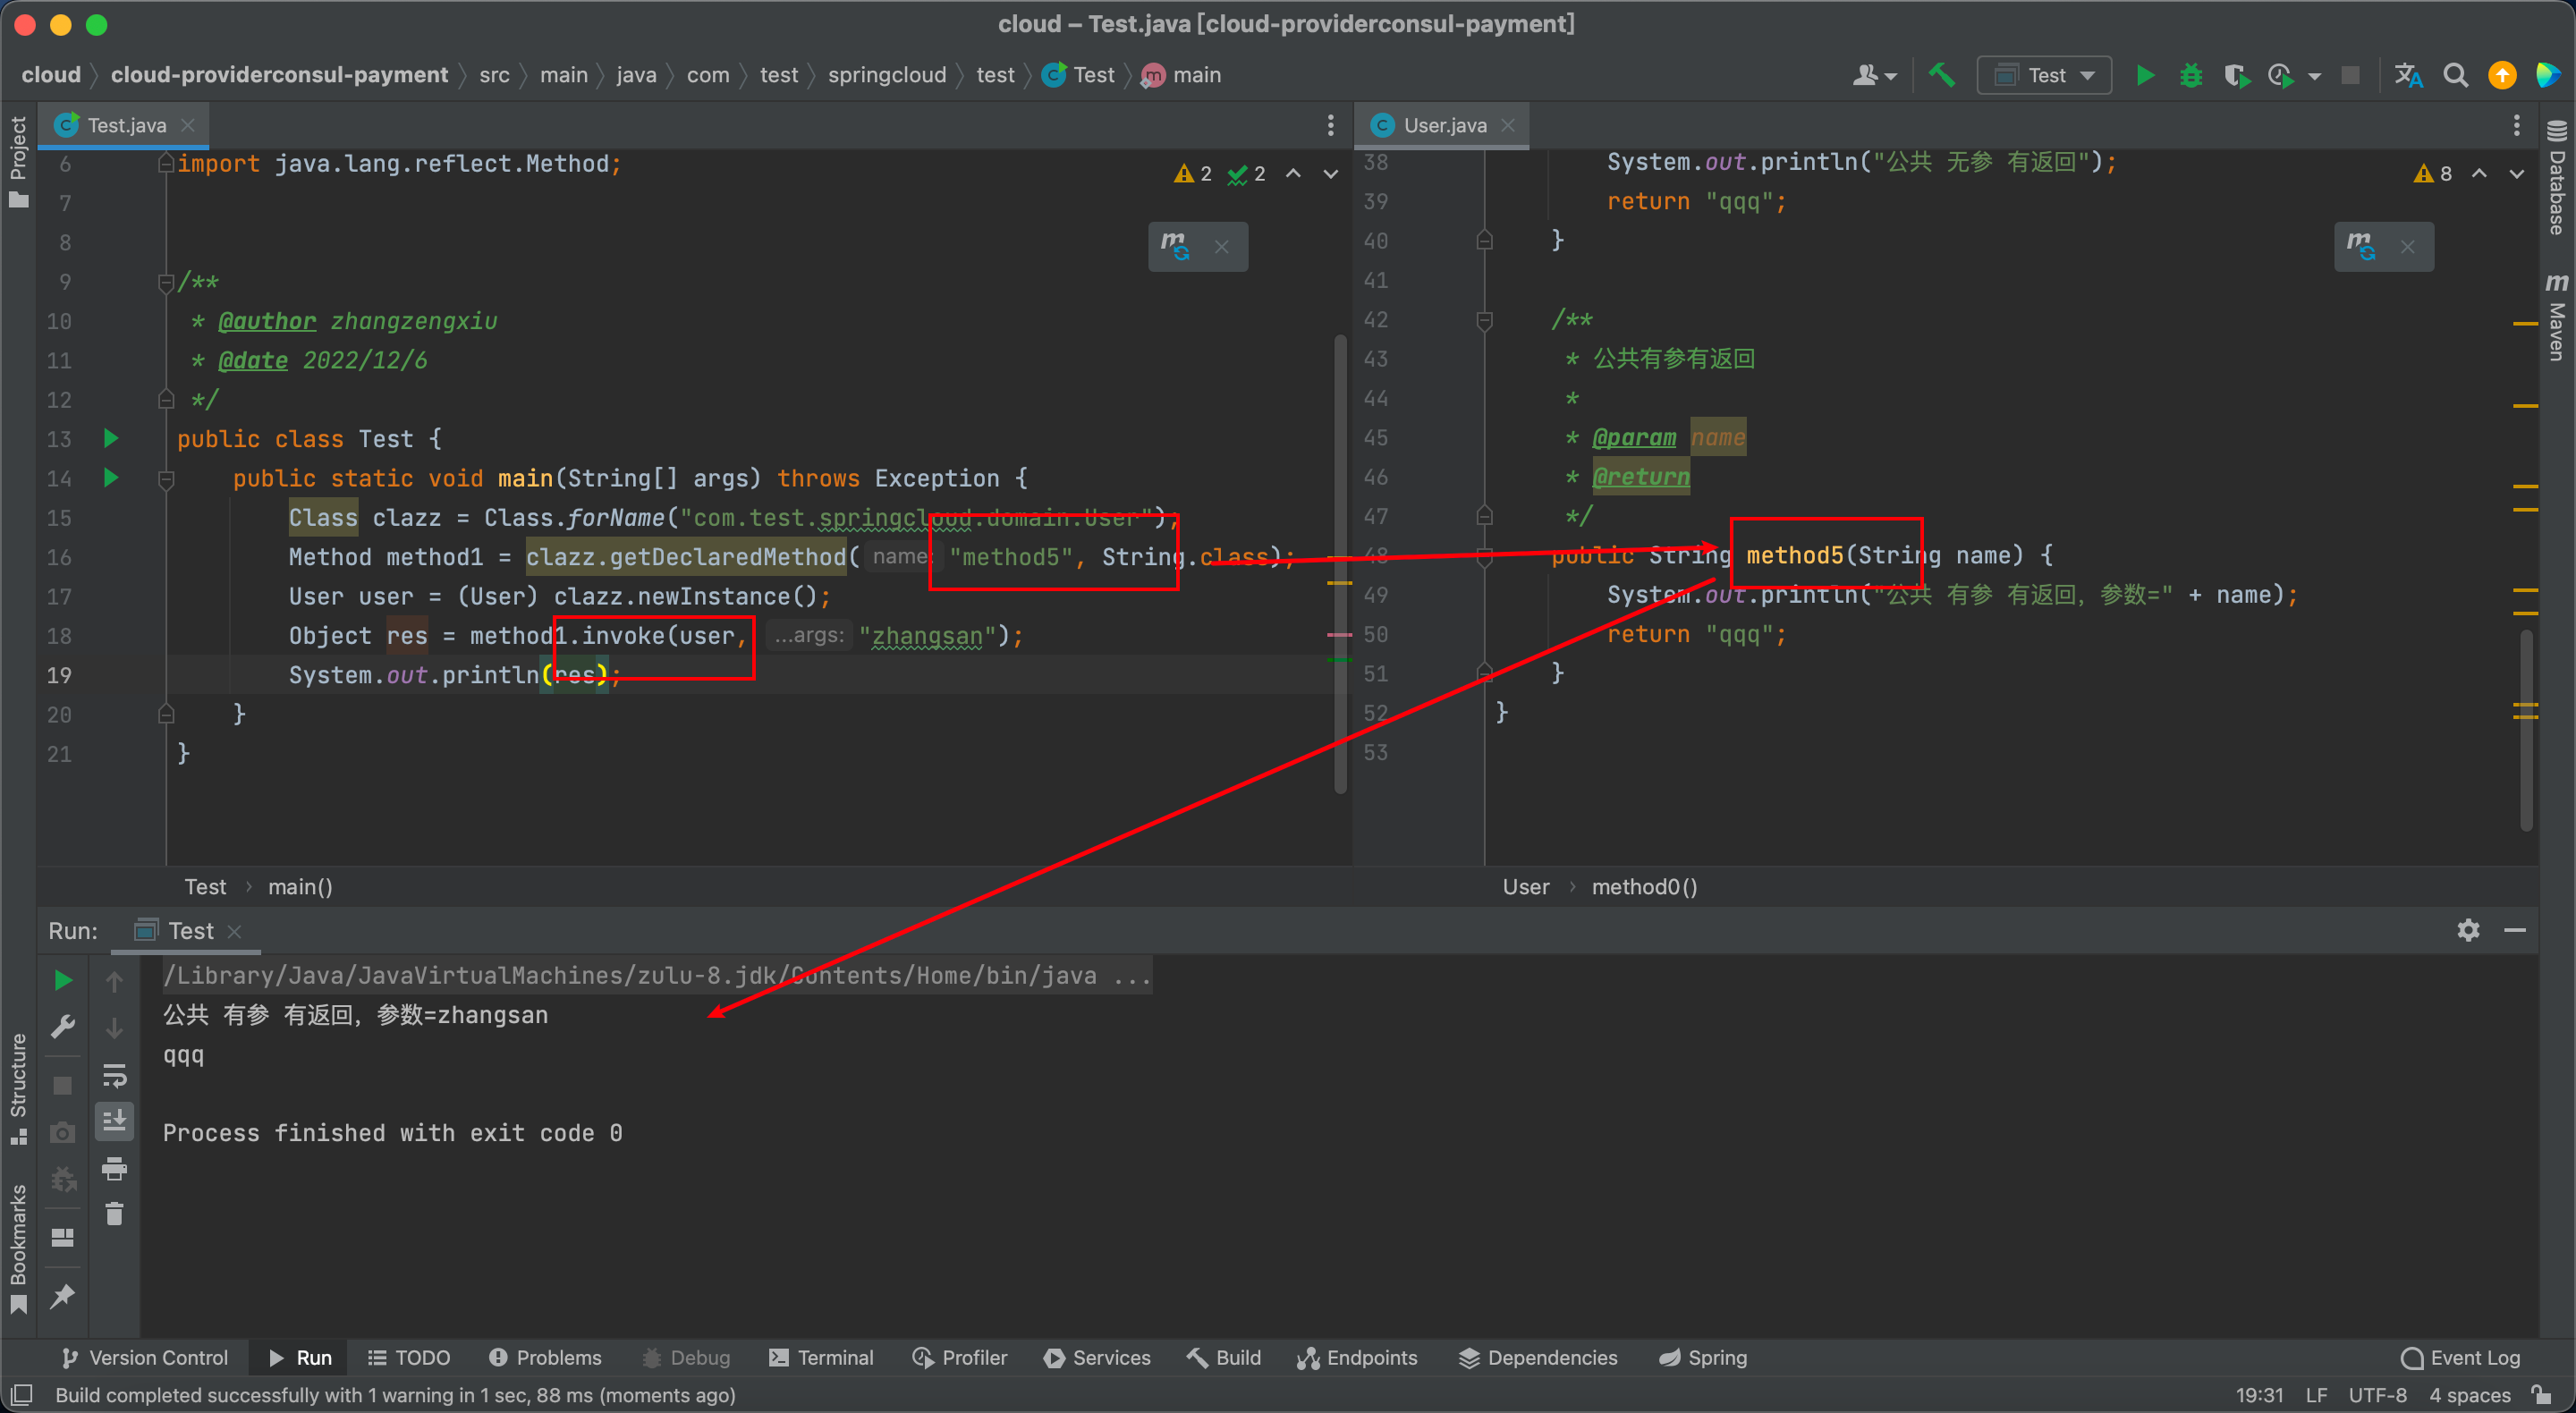Image resolution: width=2576 pixels, height=1413 pixels.
Task: Toggle the Project tool window sidebar
Action: [18, 162]
